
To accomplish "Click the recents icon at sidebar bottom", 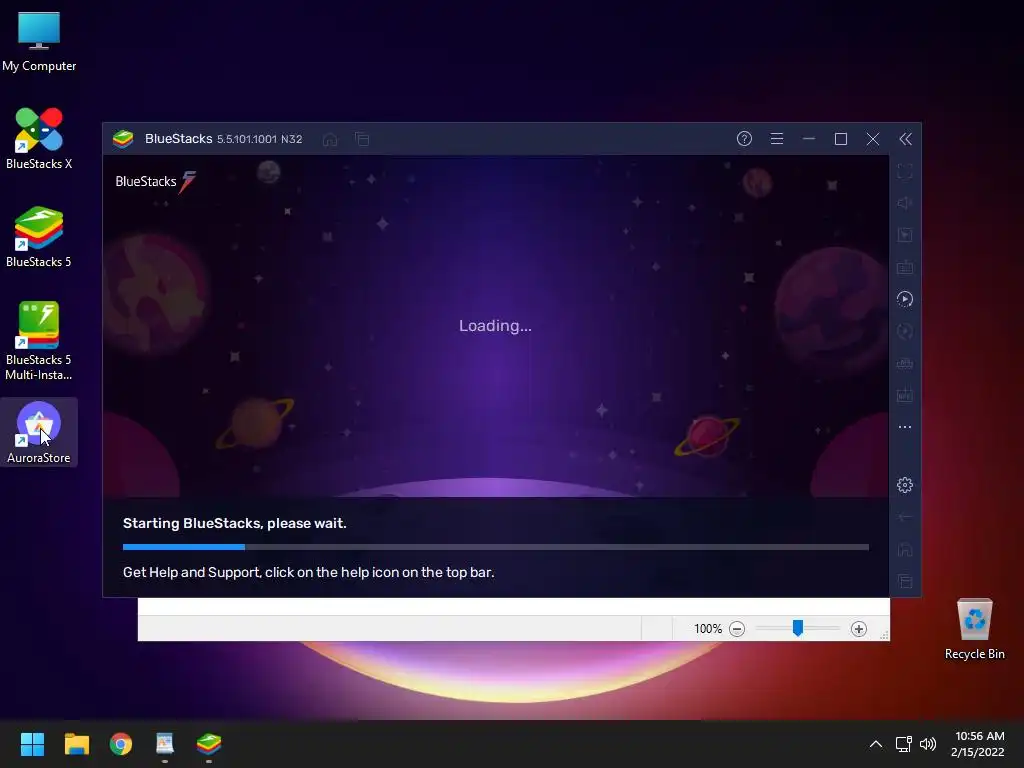I will [x=904, y=581].
